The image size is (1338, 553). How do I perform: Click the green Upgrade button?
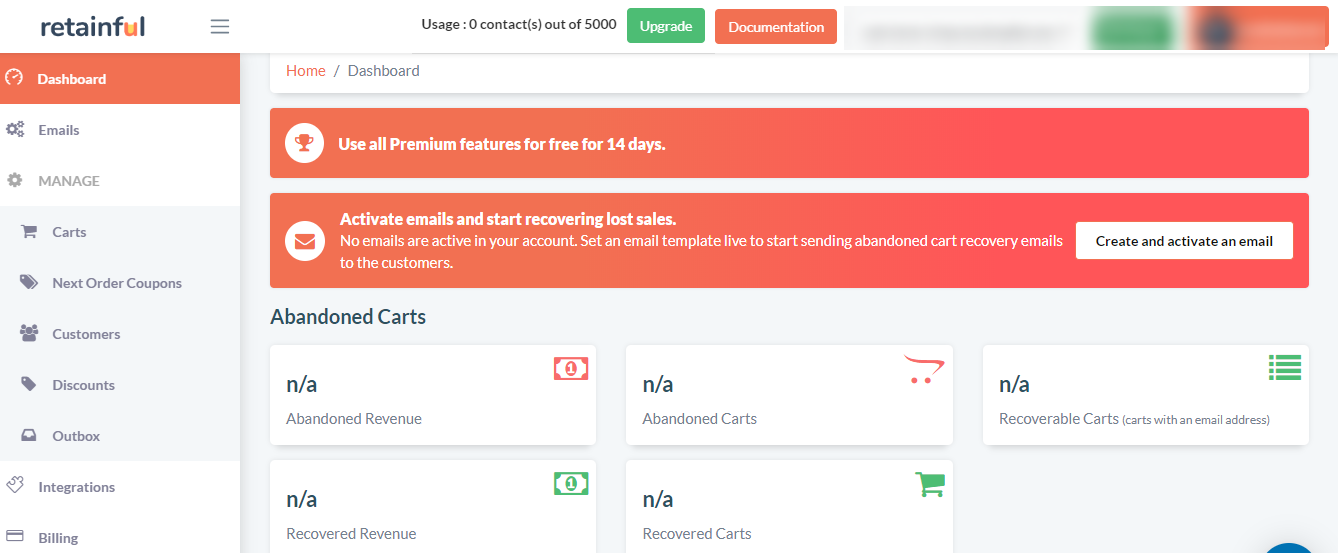pyautogui.click(x=666, y=26)
